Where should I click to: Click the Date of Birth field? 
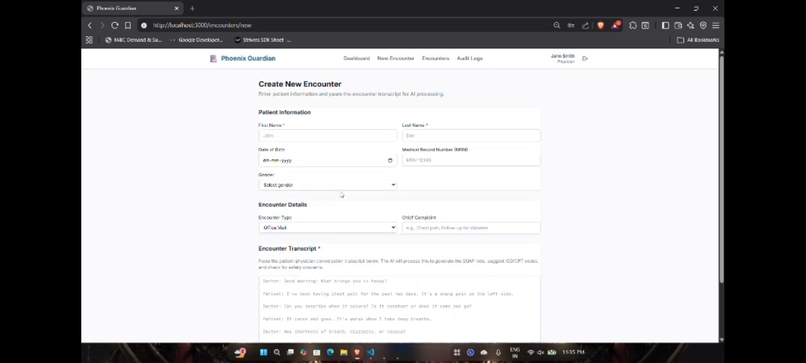pyautogui.click(x=328, y=160)
